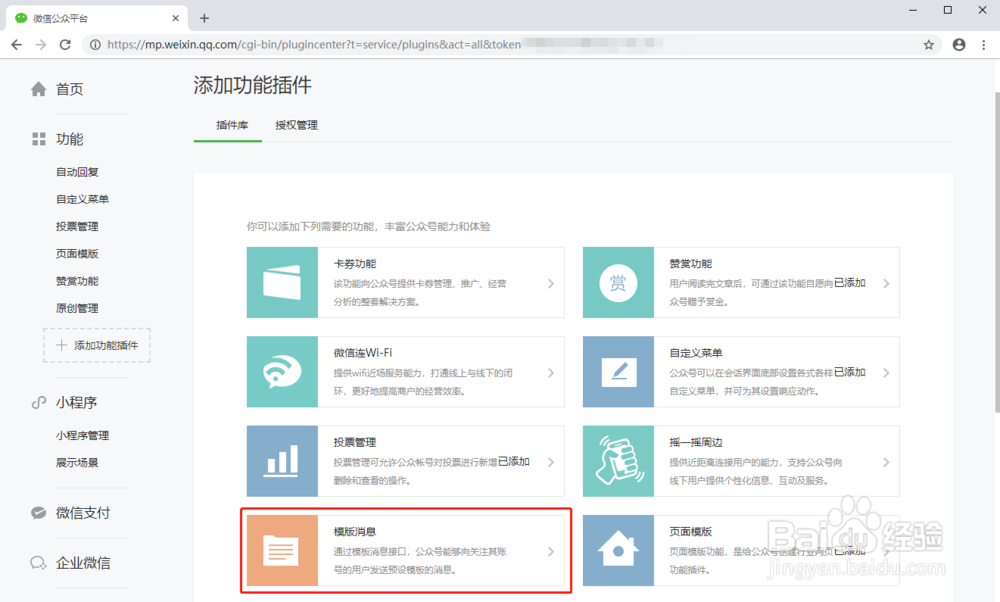
Task: Expand the 模版消息 card chevron
Action: [x=551, y=551]
